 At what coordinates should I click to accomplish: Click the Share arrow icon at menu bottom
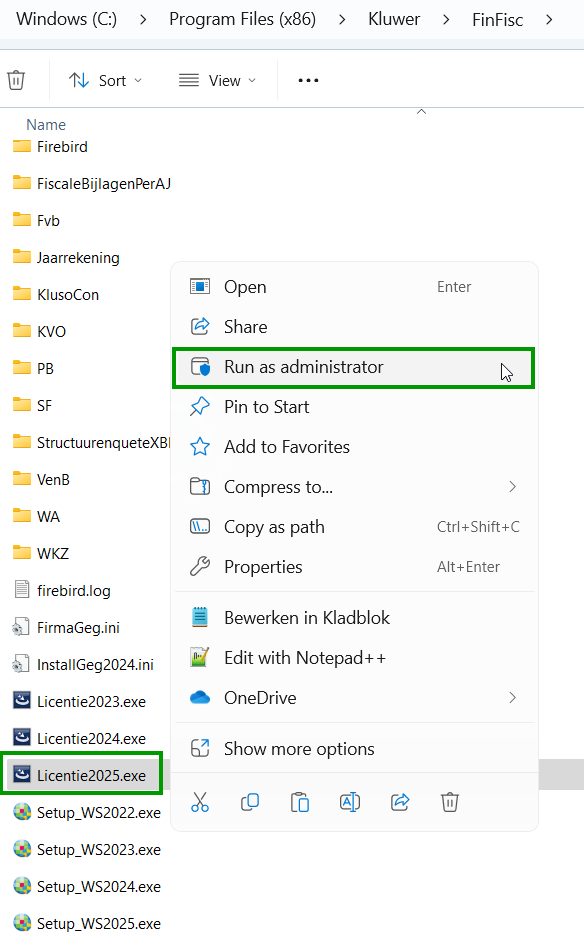[x=400, y=802]
